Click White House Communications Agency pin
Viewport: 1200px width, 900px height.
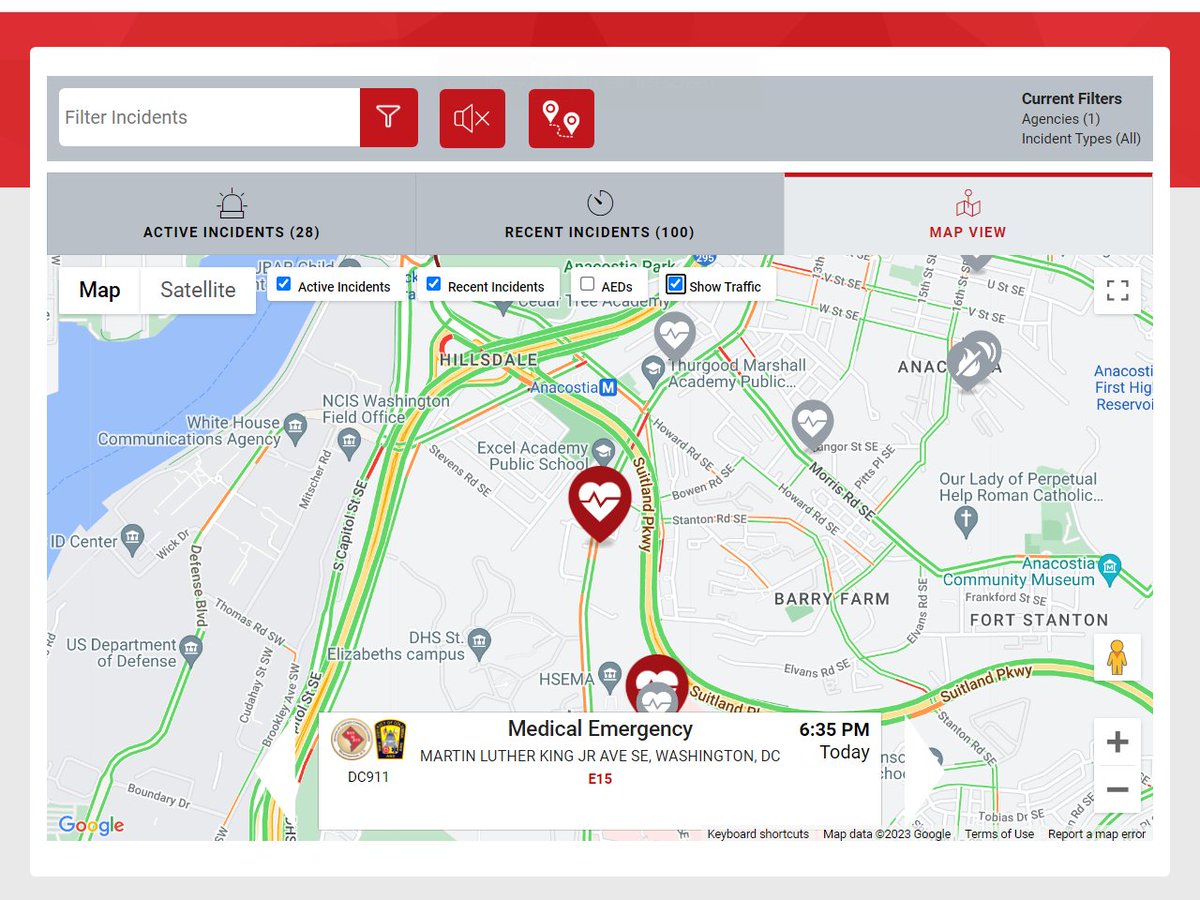pos(295,431)
